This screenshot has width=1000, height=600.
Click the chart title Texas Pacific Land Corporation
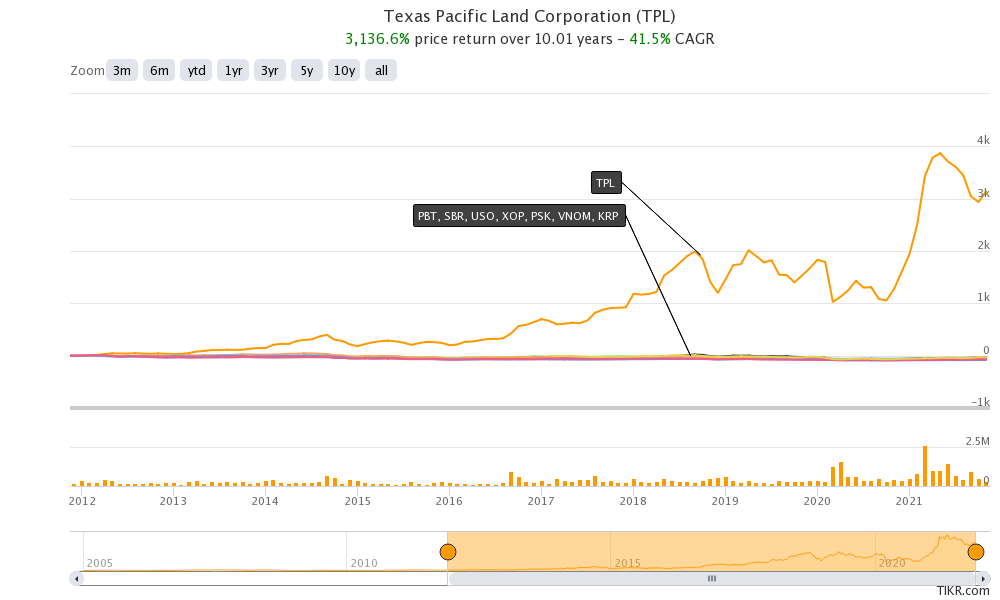pos(529,16)
